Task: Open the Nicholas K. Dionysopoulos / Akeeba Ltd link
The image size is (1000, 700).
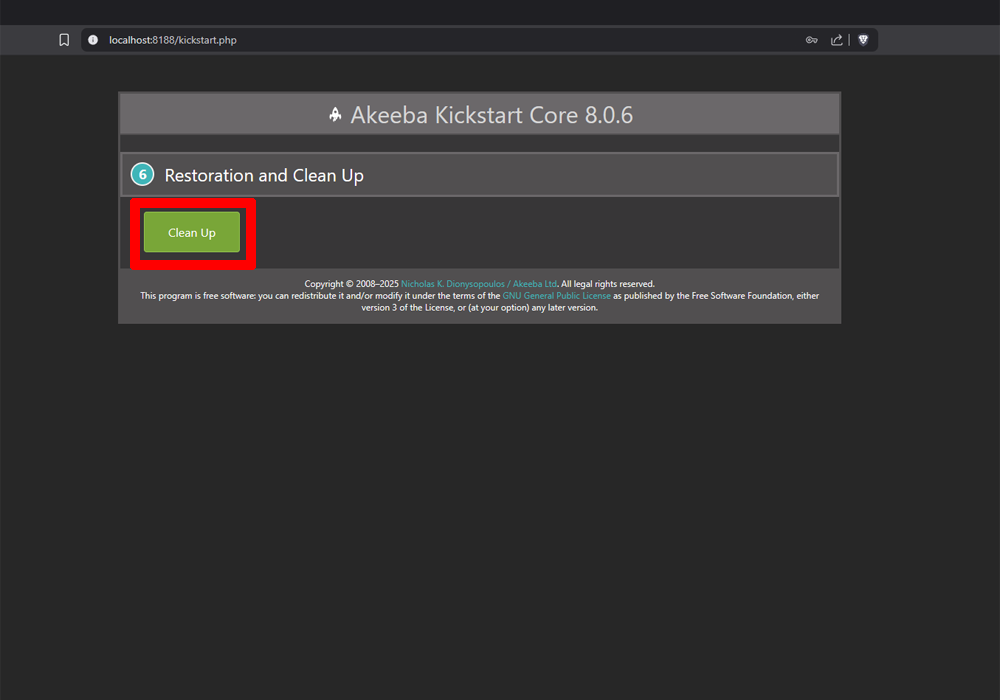Action: tap(478, 284)
